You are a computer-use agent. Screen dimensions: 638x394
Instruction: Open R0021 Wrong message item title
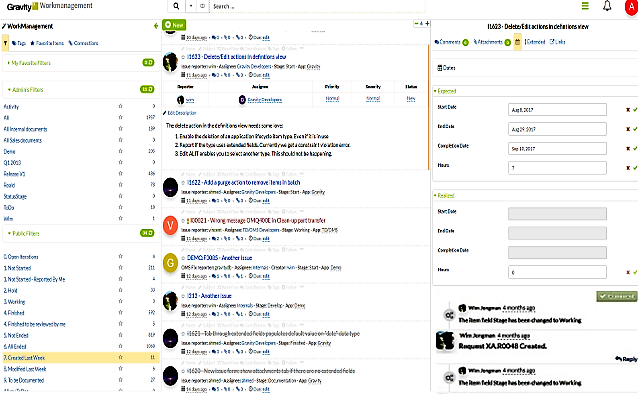(x=258, y=221)
